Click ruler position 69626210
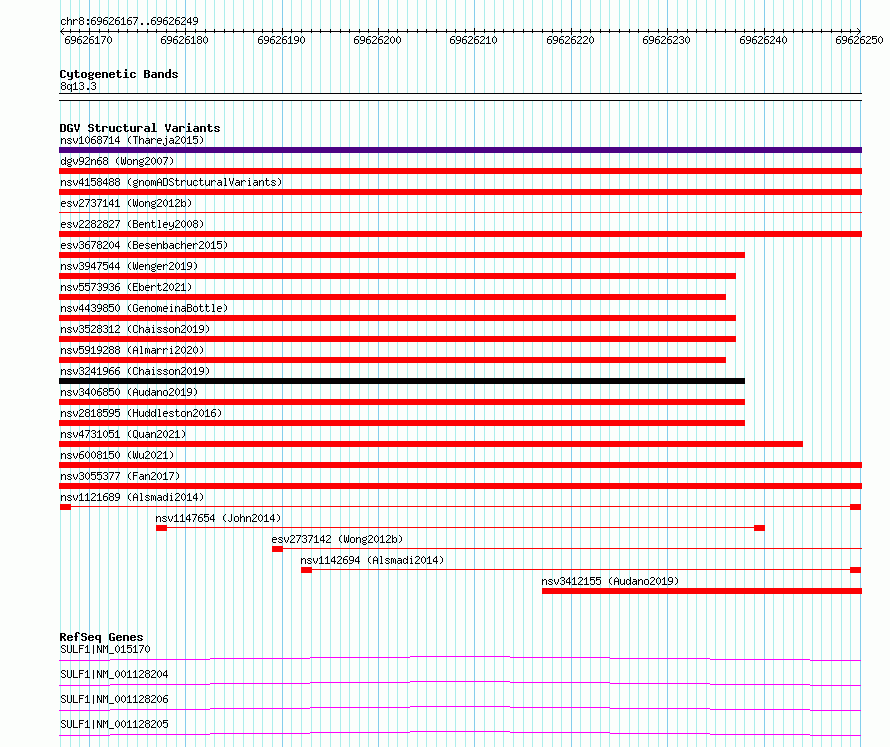The width and height of the screenshot is (890, 747). click(x=473, y=40)
